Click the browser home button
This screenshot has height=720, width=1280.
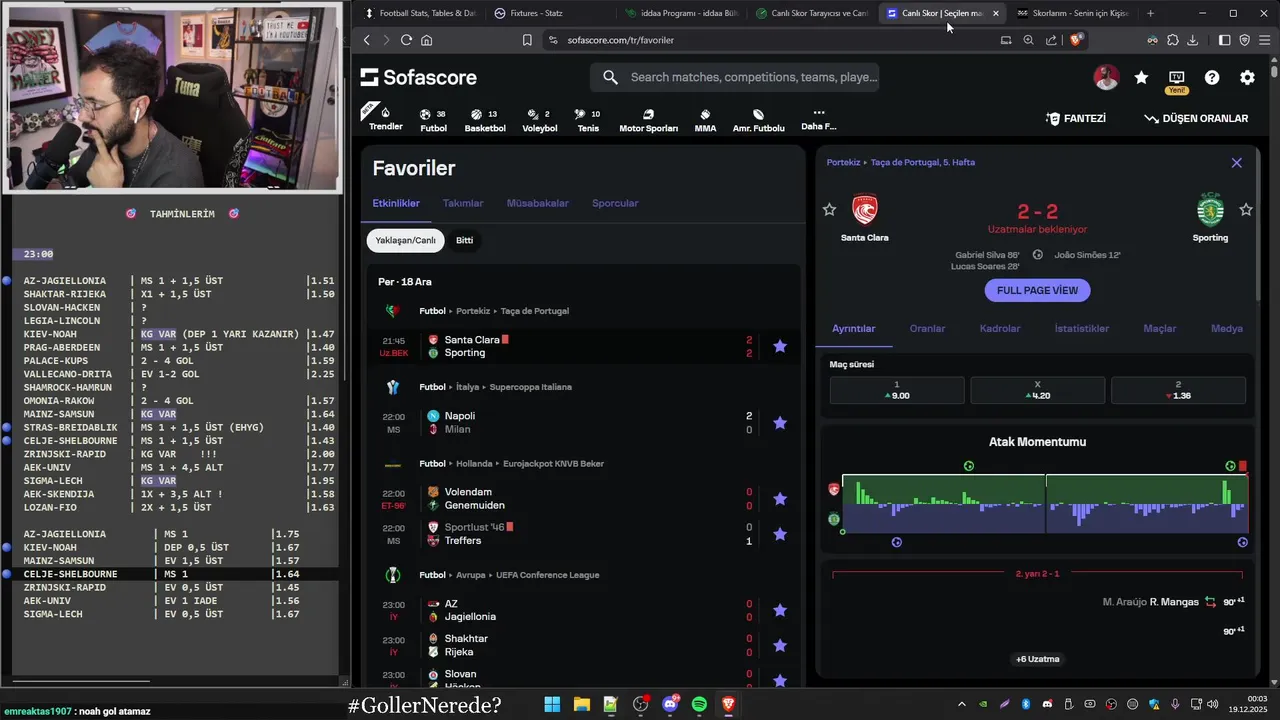[x=427, y=40]
